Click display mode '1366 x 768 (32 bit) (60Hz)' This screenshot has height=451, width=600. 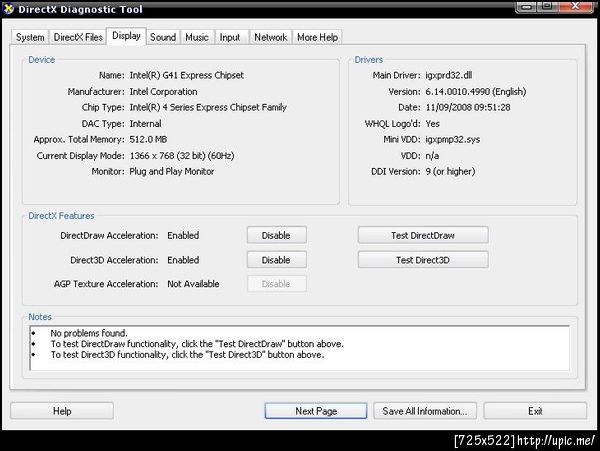pyautogui.click(x=182, y=156)
